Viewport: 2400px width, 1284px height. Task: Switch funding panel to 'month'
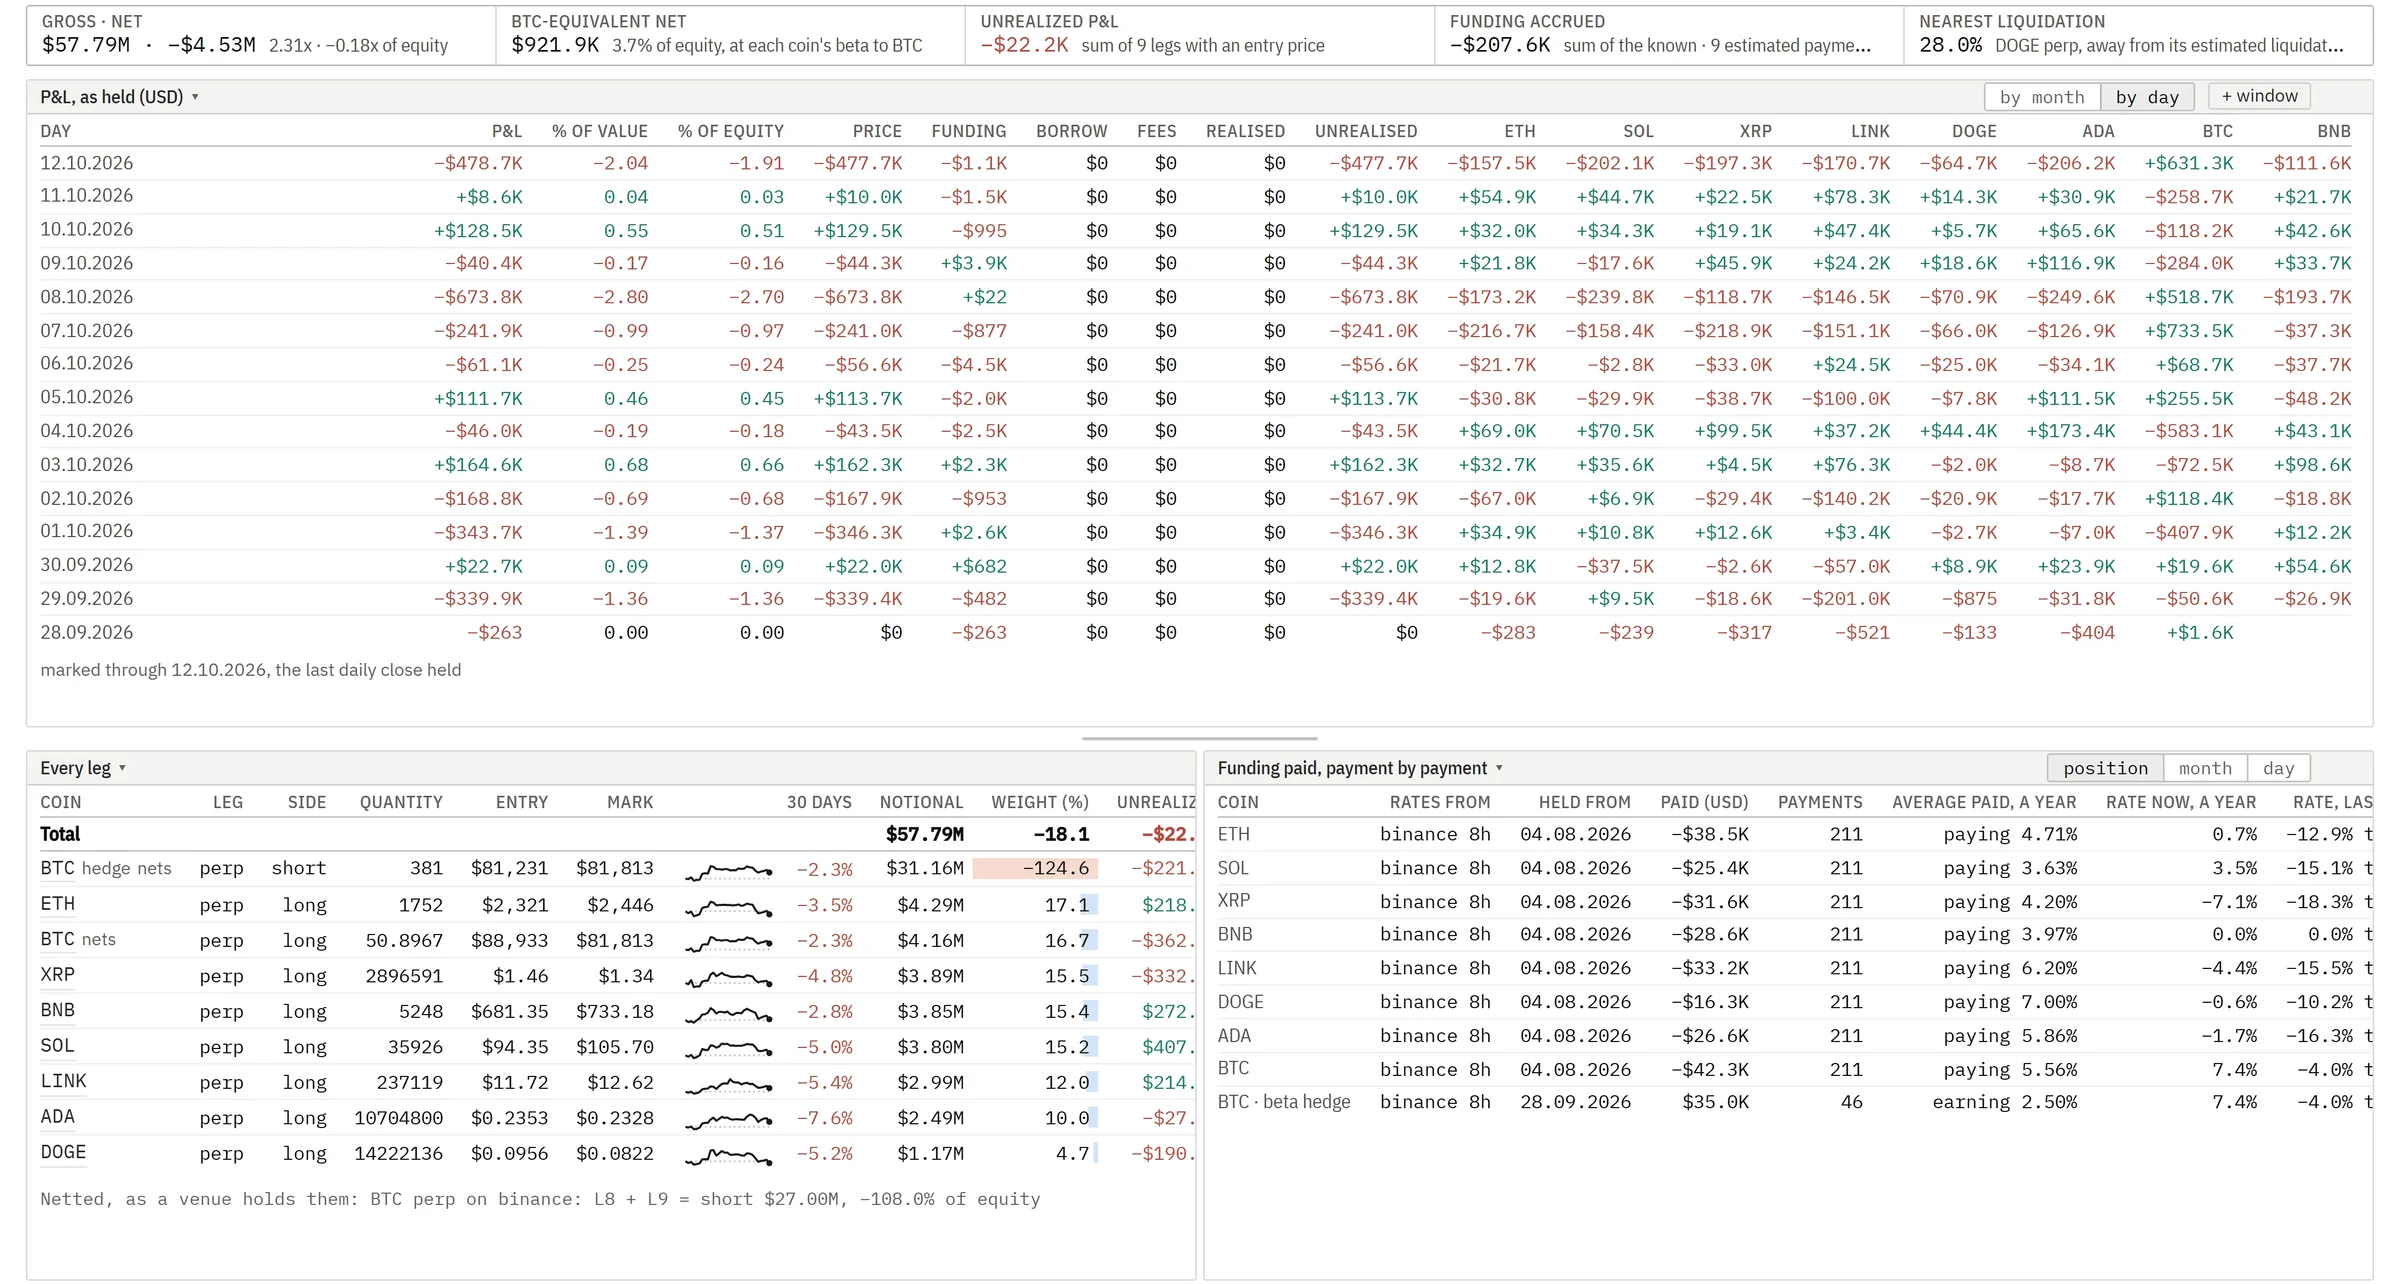2205,768
